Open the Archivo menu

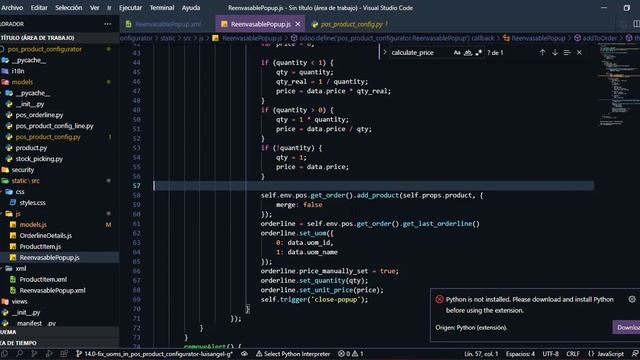tap(12, 8)
